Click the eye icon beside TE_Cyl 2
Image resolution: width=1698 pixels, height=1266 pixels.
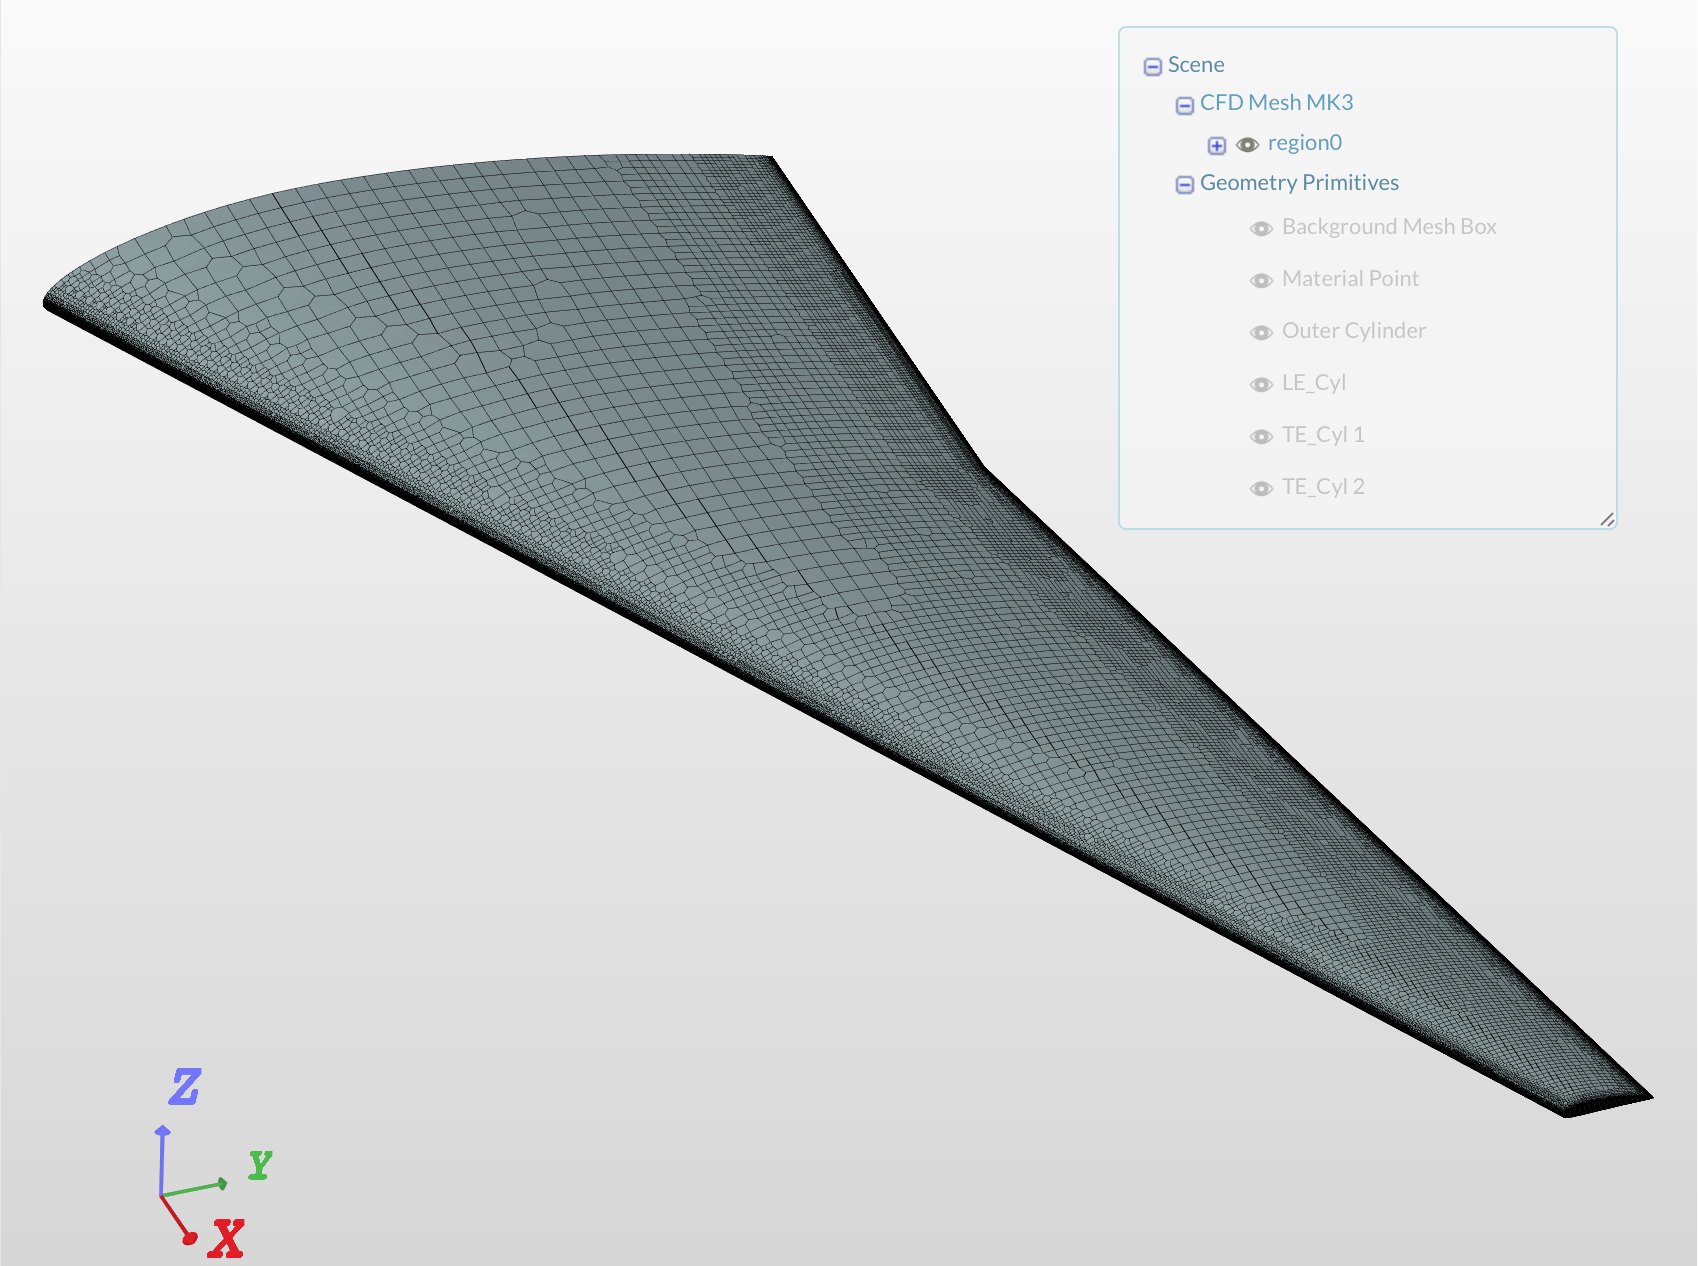(x=1260, y=488)
